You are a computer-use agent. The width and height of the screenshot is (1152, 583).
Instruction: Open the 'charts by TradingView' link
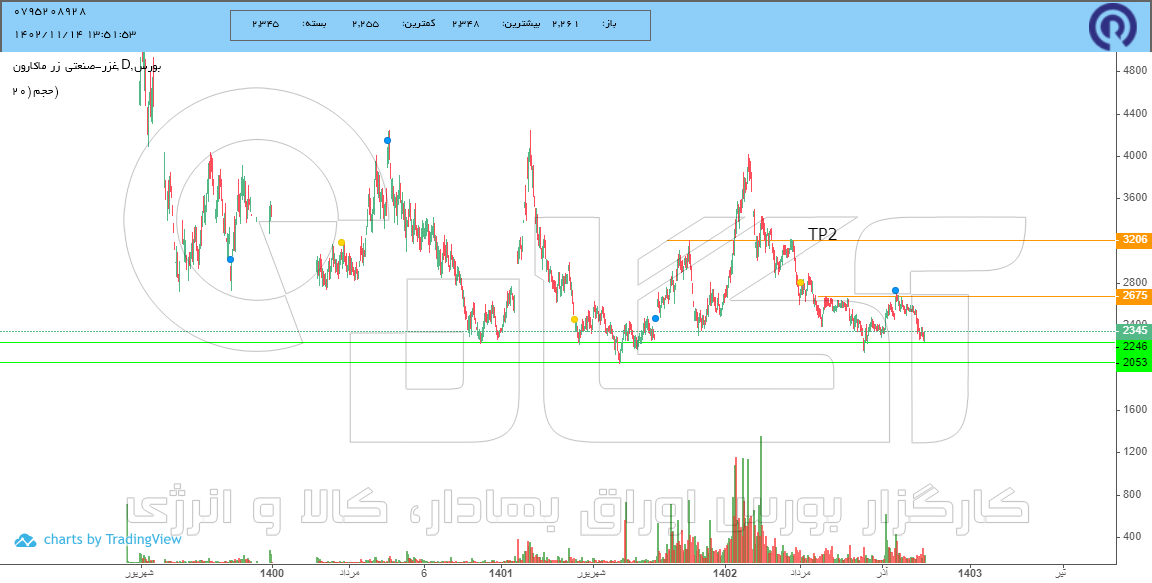pos(112,540)
